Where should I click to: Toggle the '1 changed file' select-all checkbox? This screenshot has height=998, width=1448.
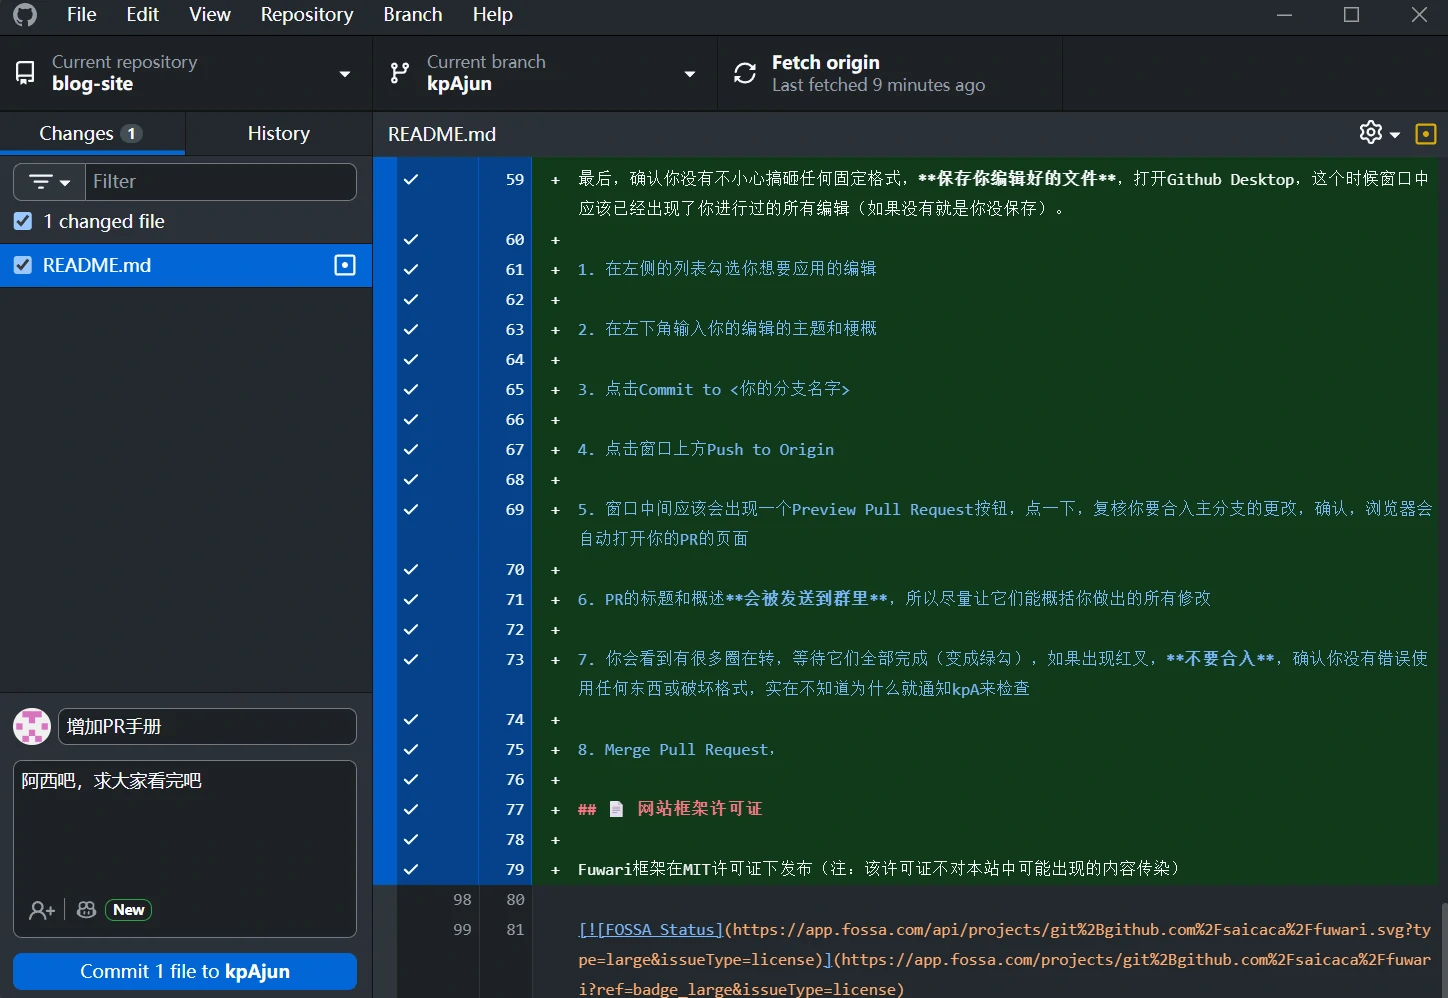point(23,221)
